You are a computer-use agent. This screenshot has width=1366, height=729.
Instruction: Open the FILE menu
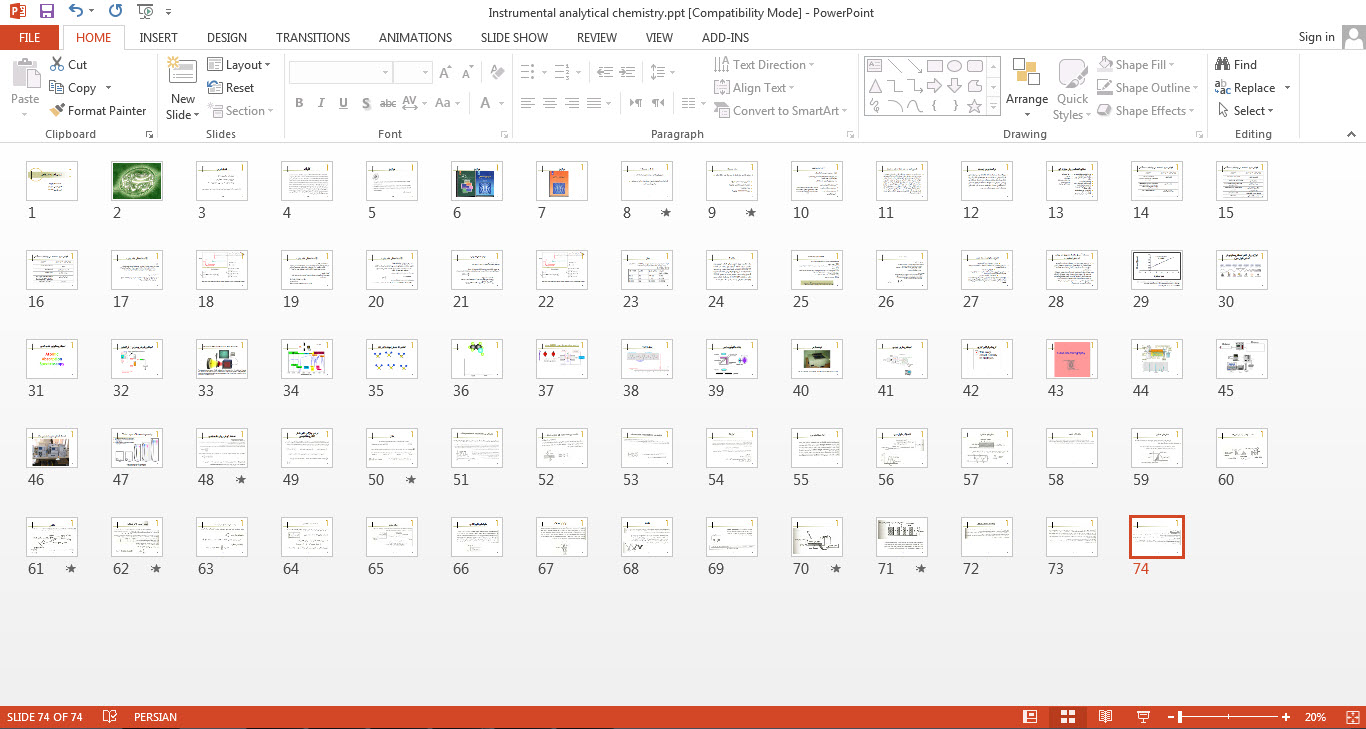pos(30,38)
